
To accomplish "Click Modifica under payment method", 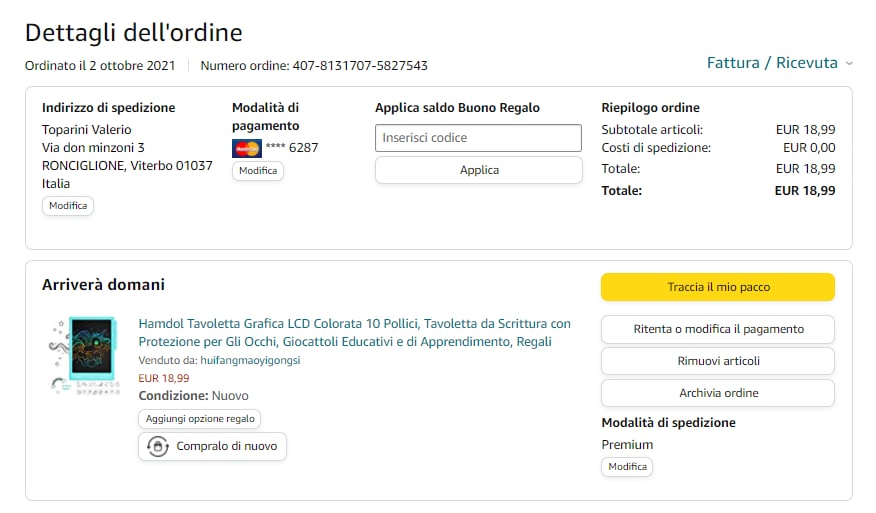I will click(258, 171).
